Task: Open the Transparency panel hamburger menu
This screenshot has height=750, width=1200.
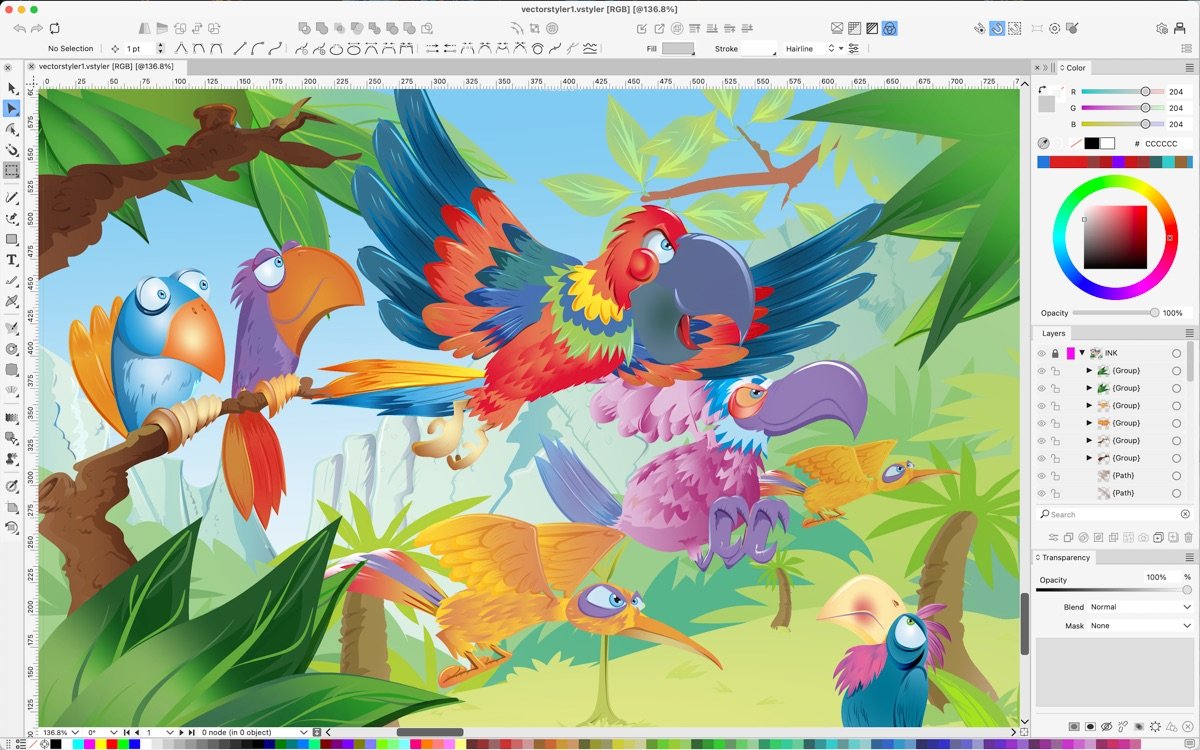Action: (x=1189, y=557)
